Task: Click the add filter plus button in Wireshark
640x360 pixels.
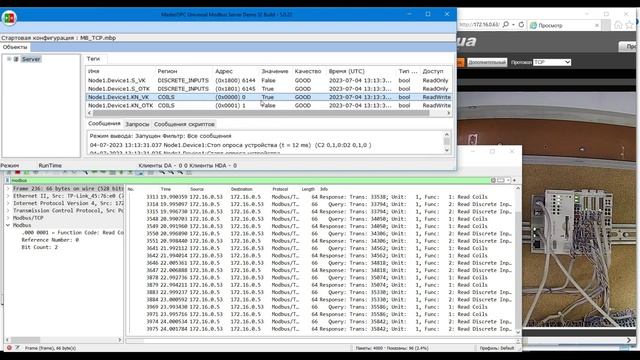Action: pyautogui.click(x=514, y=180)
